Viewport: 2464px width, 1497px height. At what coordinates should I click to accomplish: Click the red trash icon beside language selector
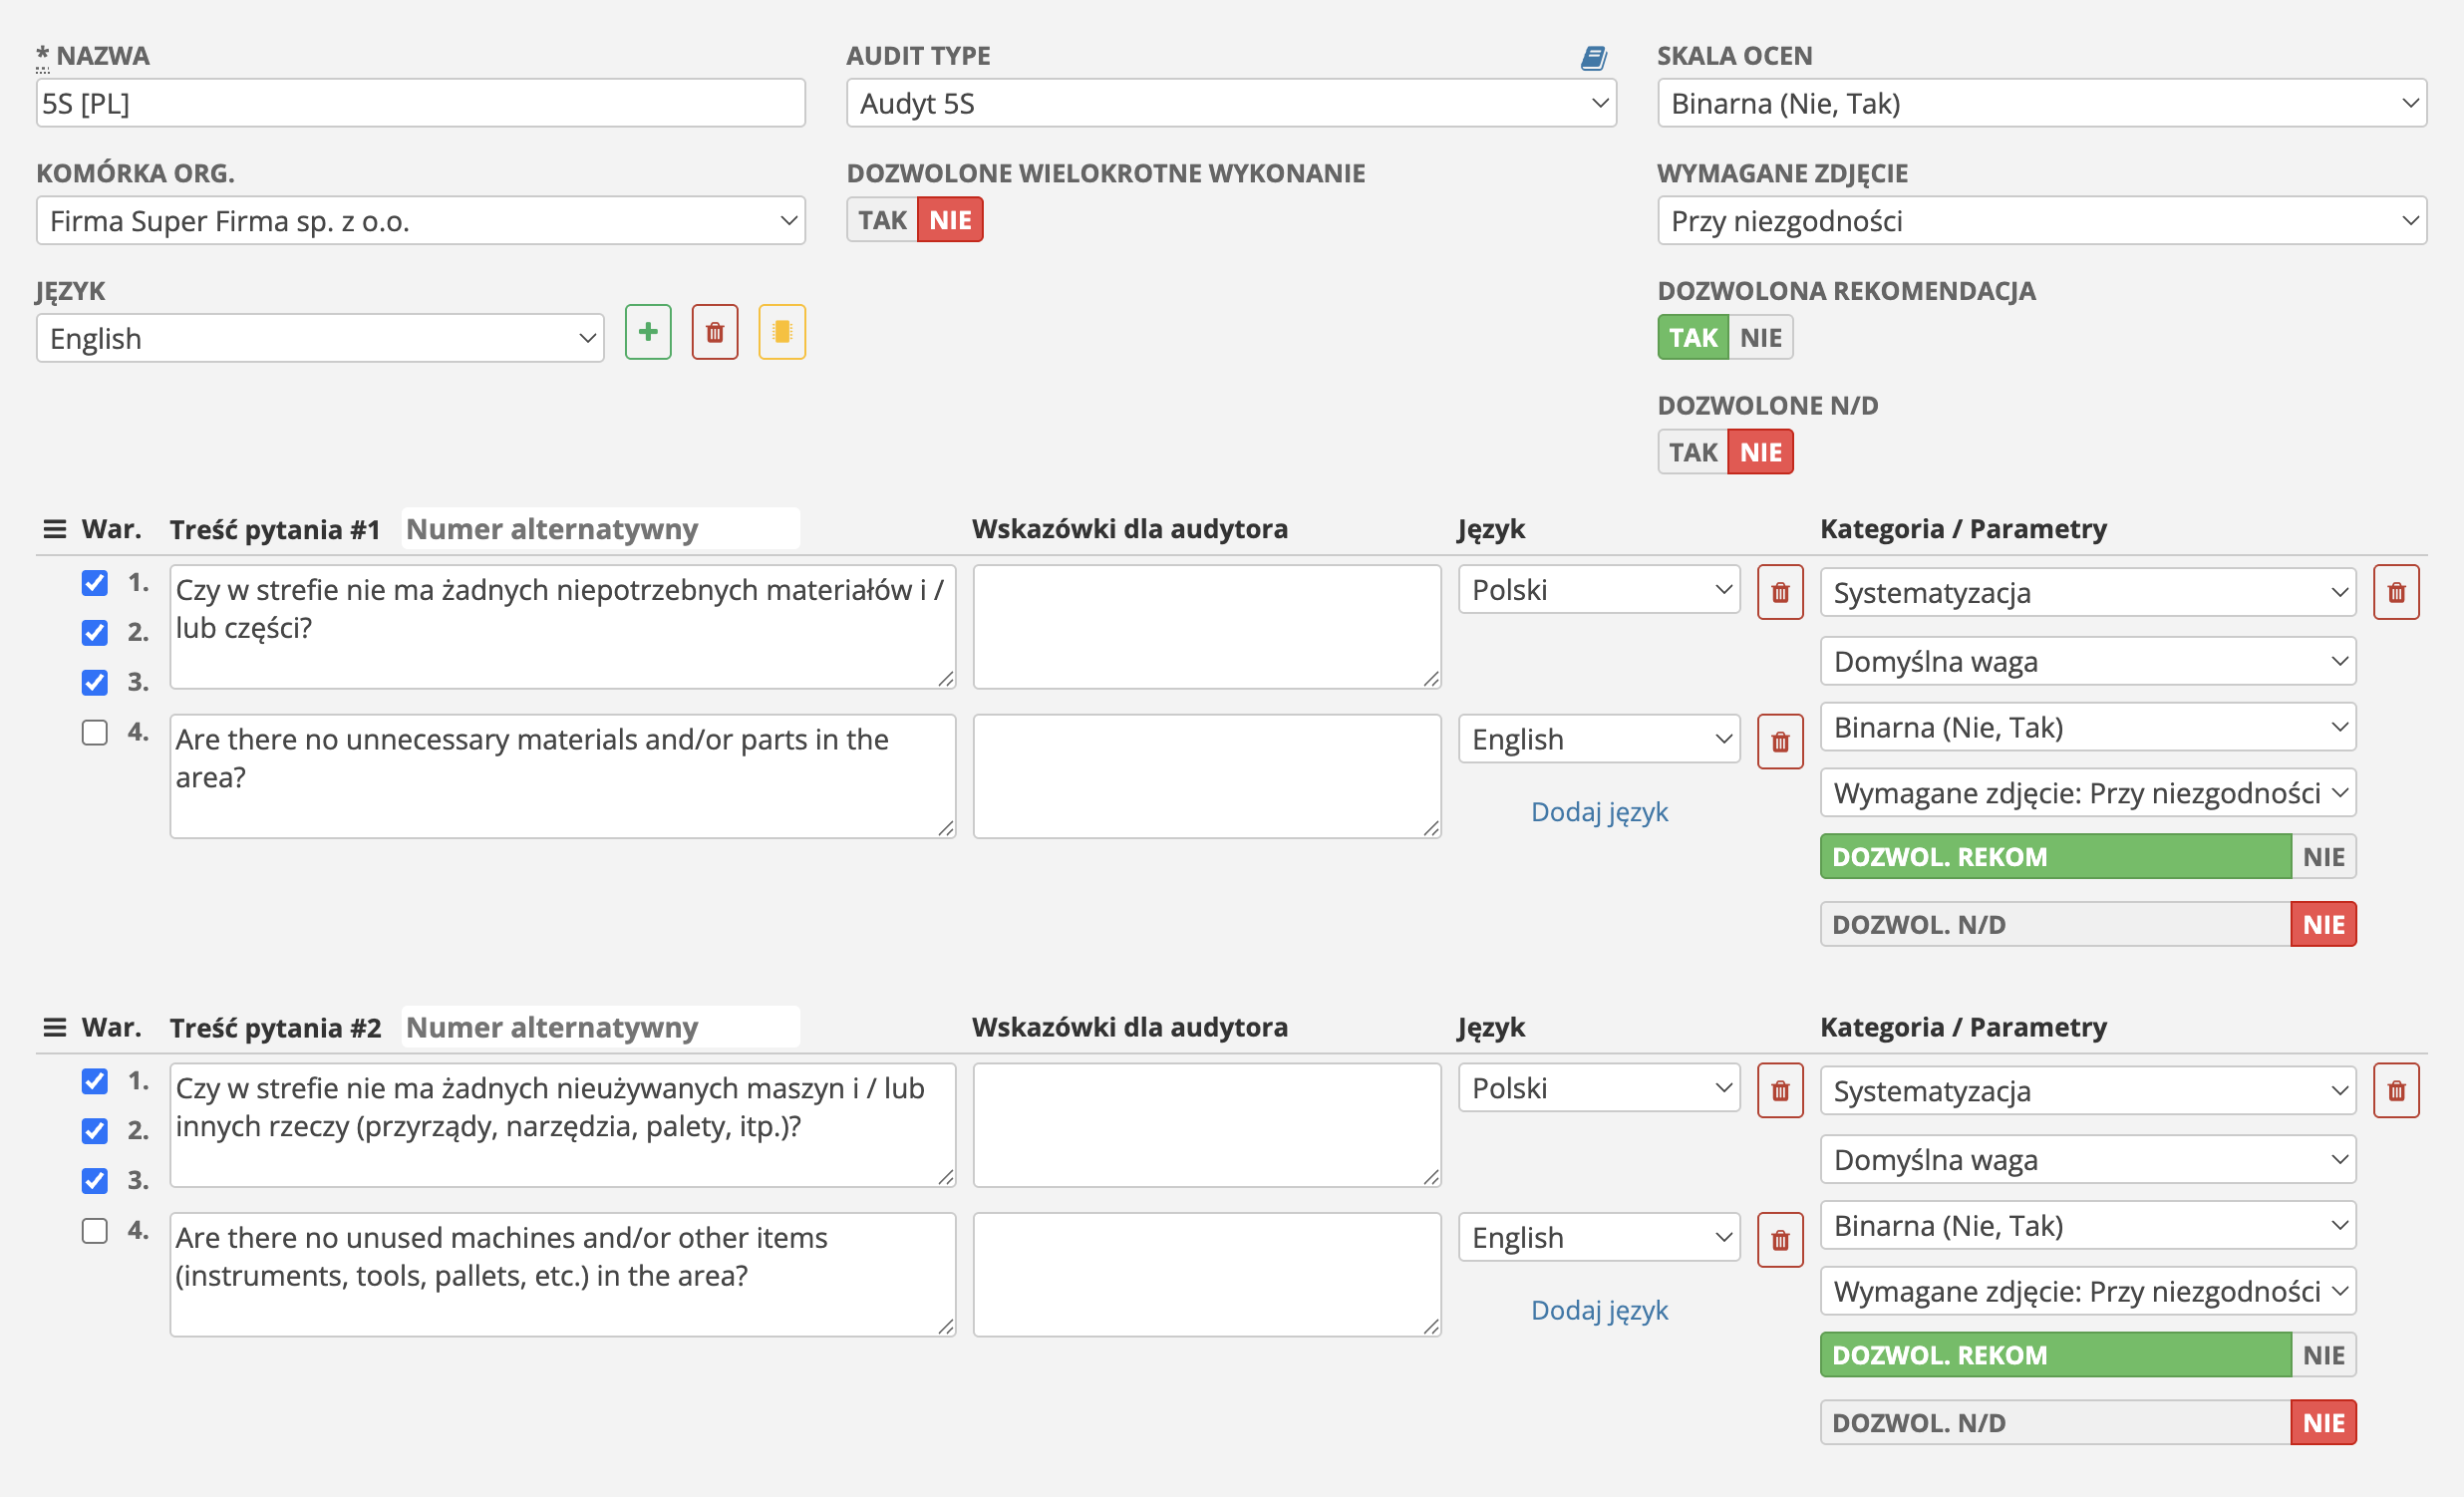[714, 332]
